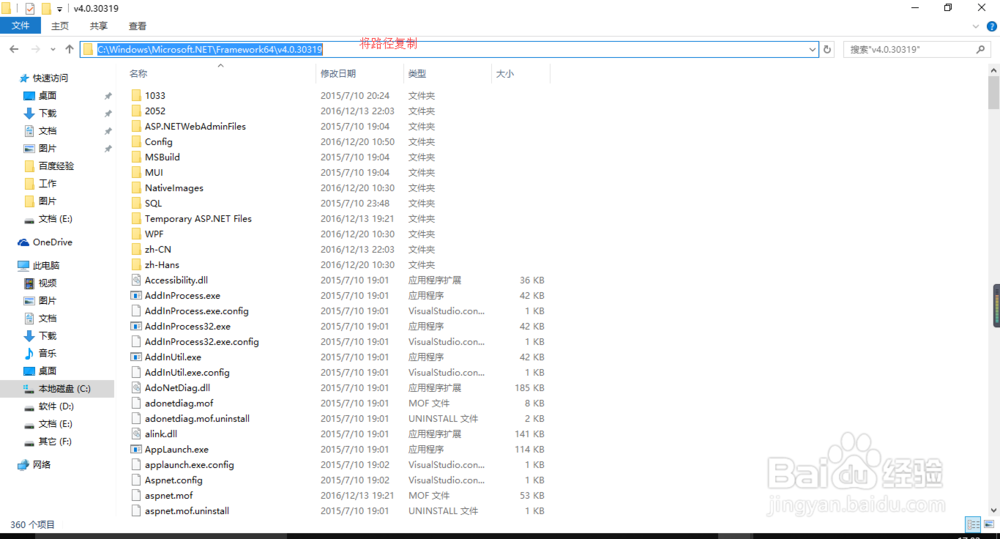
Task: Click the address bar path field
Action: tap(449, 49)
